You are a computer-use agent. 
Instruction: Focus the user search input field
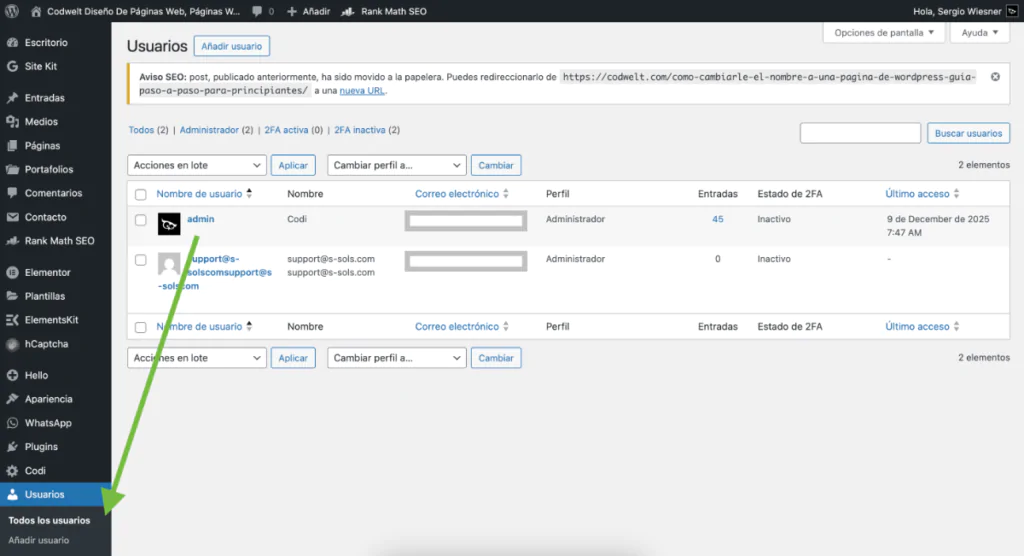coord(860,133)
